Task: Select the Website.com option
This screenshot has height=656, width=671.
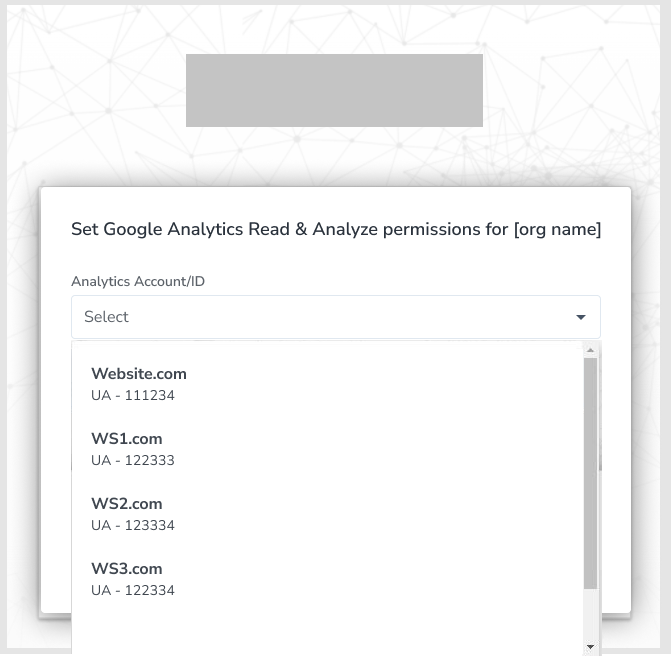Action: pyautogui.click(x=139, y=374)
